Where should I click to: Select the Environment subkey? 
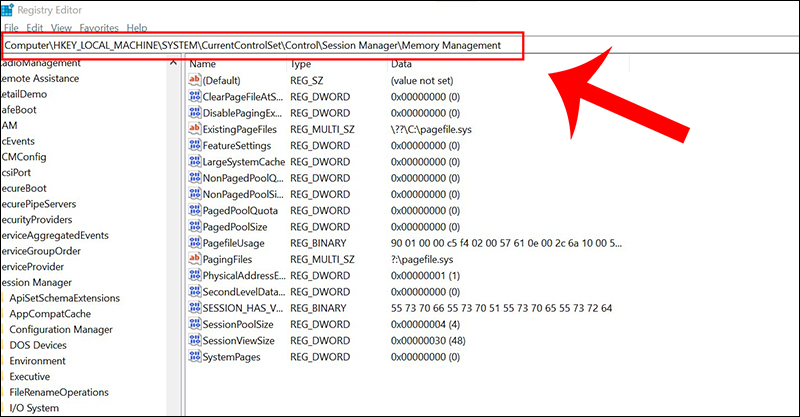tap(37, 361)
